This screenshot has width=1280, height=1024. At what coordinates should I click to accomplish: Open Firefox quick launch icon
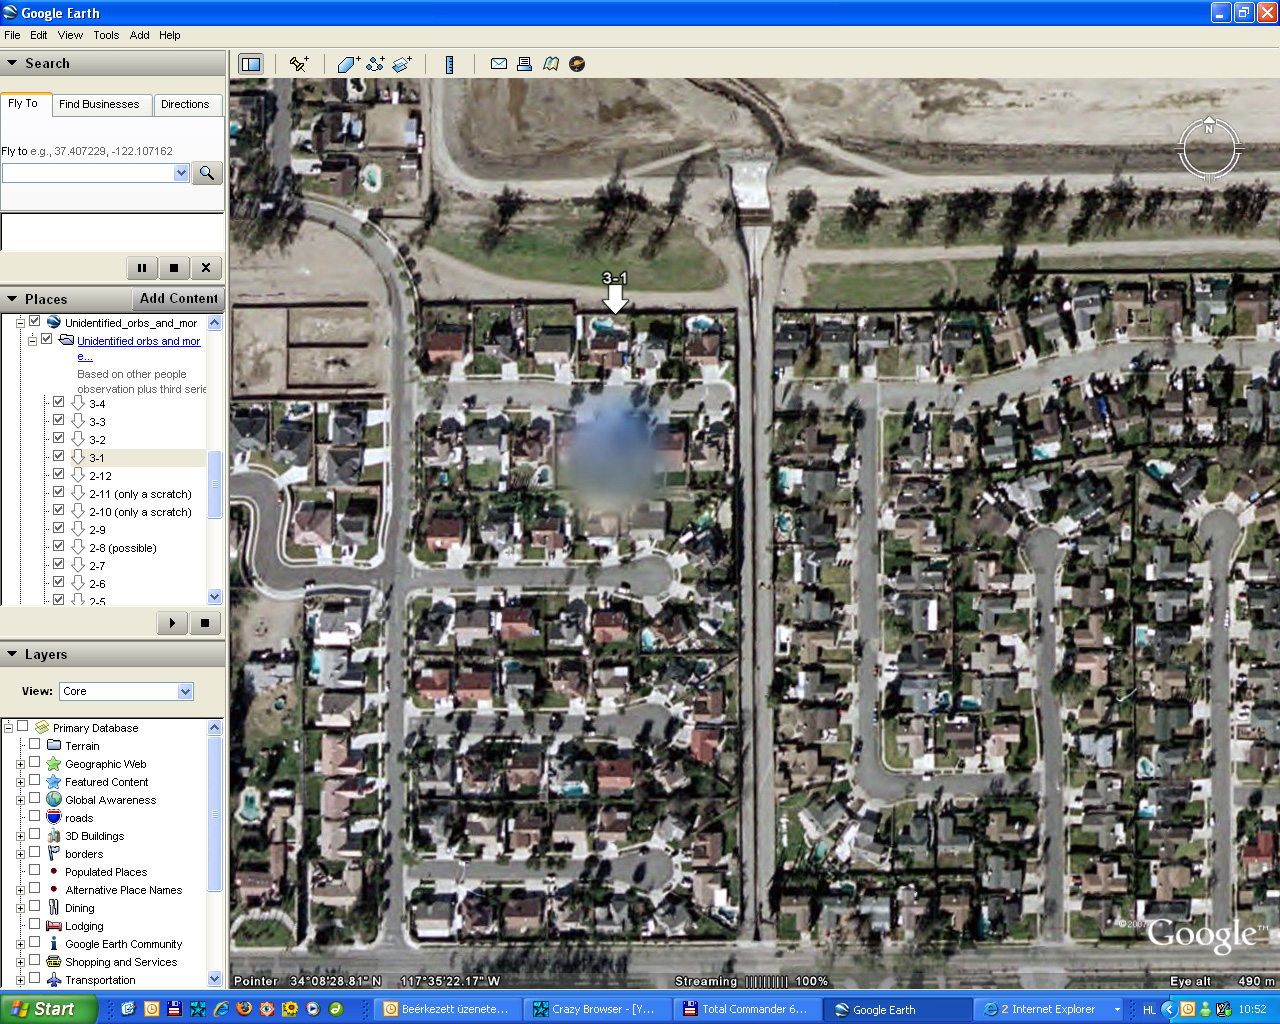[x=243, y=1009]
